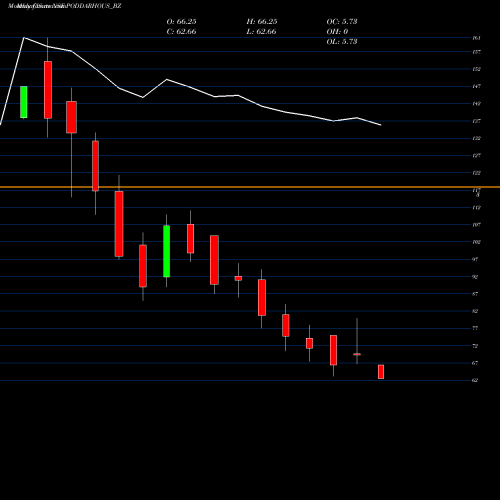Click the 97 price axis label
The width and height of the screenshot is (500, 500).
click(475, 259)
